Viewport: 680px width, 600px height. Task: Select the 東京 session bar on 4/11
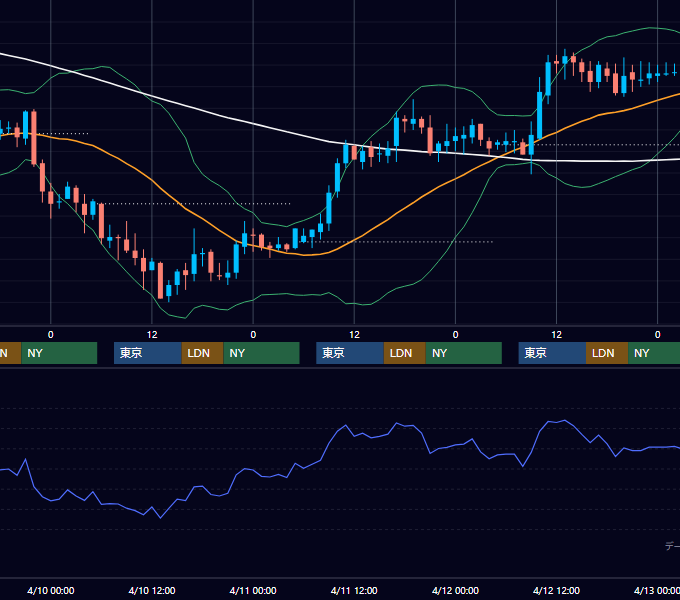[350, 353]
